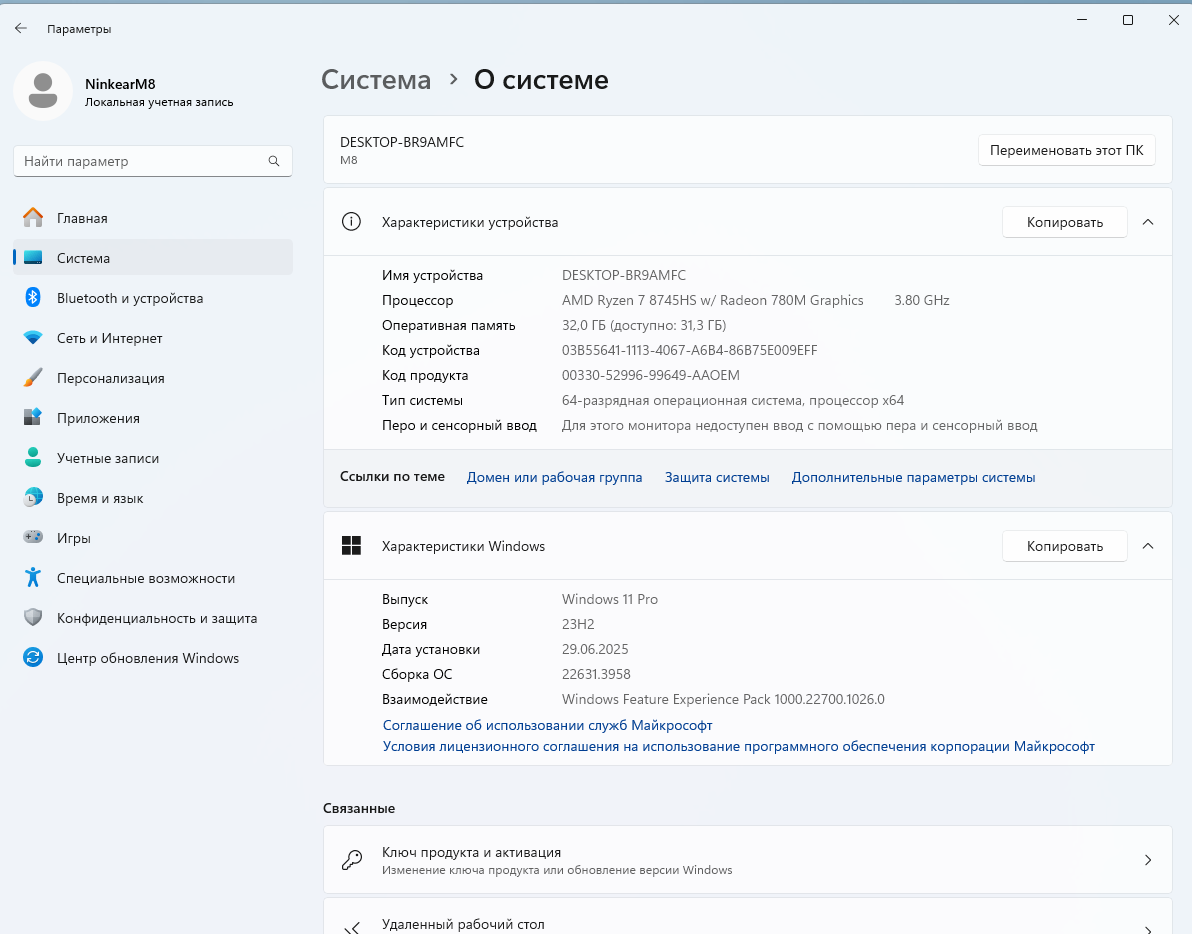The width and height of the screenshot is (1192, 934).
Task: Click the Найти параметр search field
Action: point(140,161)
